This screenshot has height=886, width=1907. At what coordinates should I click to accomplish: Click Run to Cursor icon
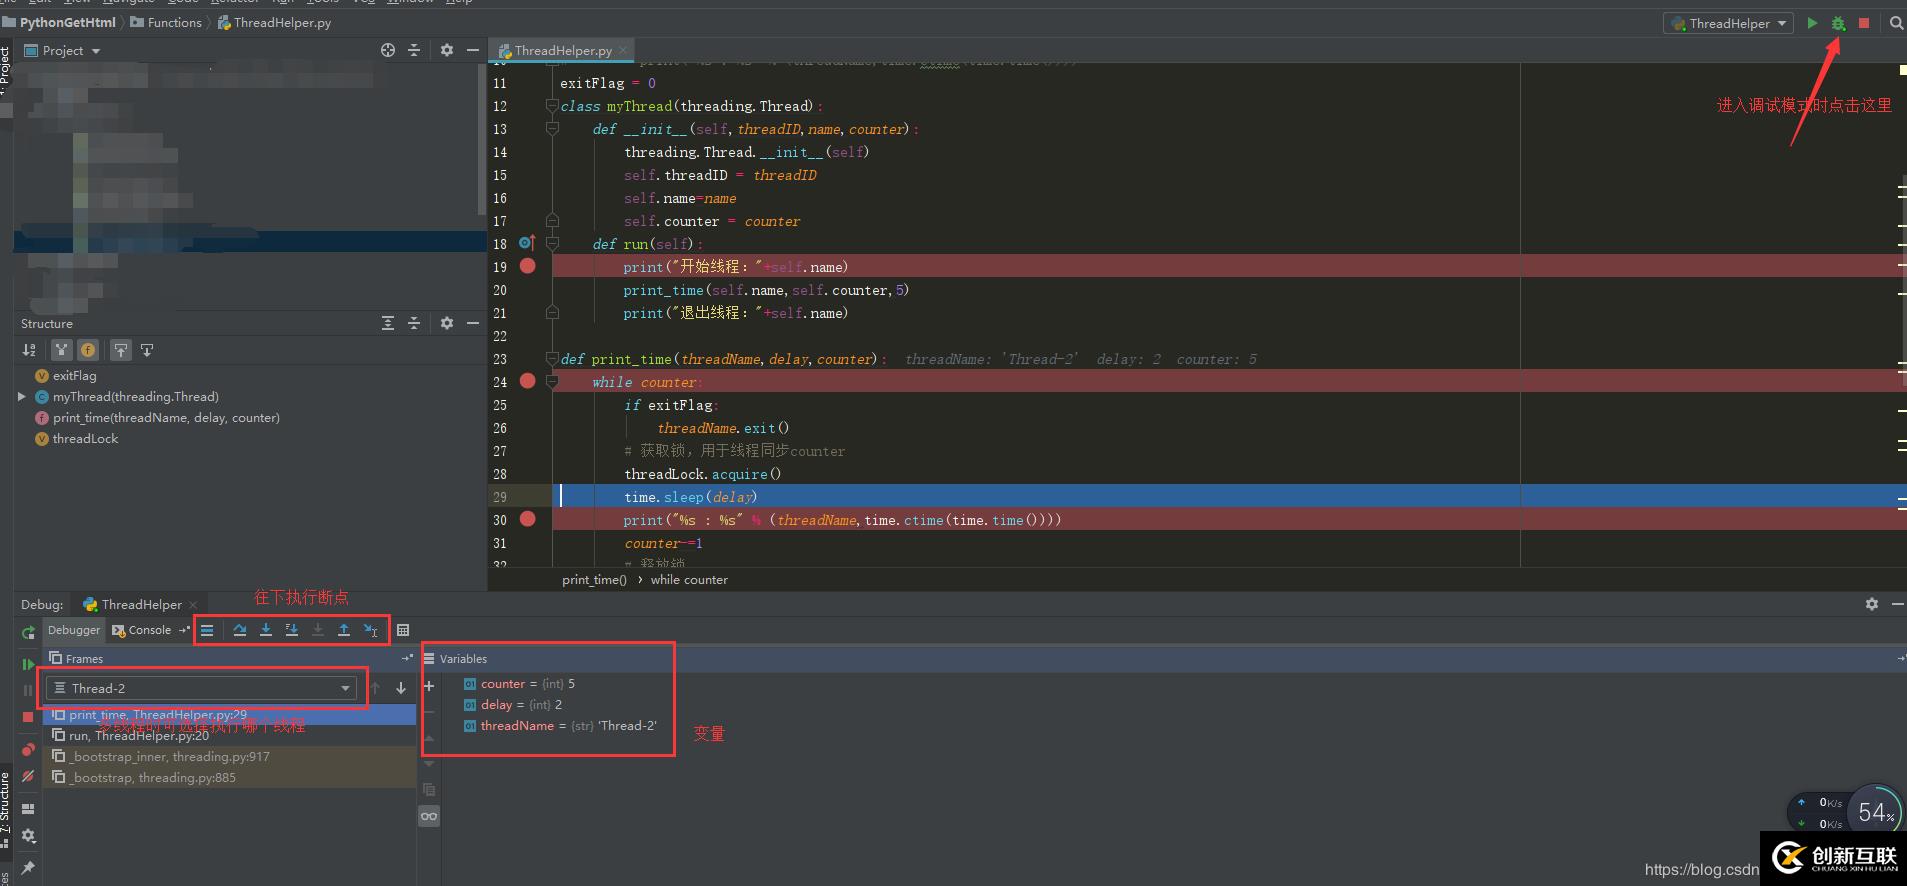coord(370,630)
